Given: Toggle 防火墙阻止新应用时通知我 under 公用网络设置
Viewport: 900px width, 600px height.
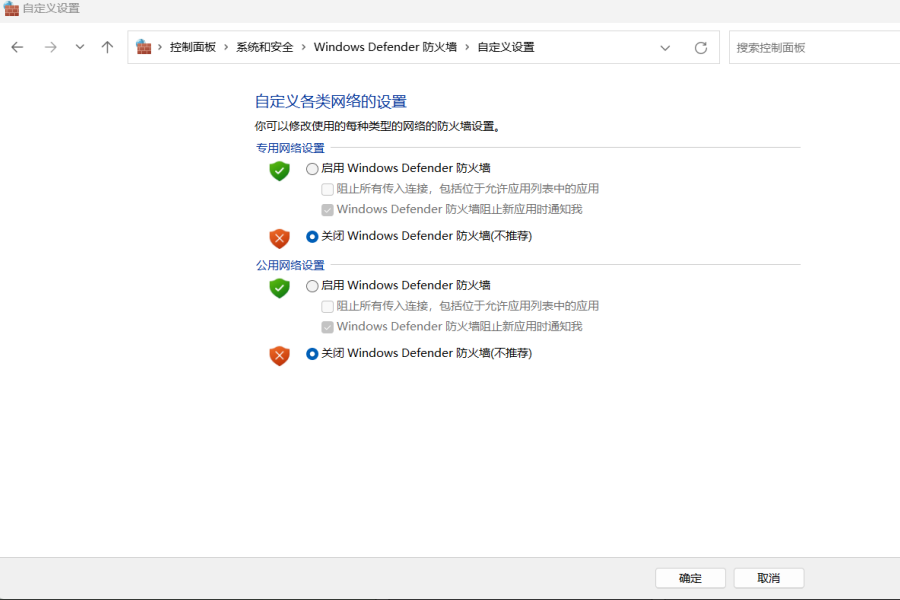Looking at the screenshot, I should 328,327.
